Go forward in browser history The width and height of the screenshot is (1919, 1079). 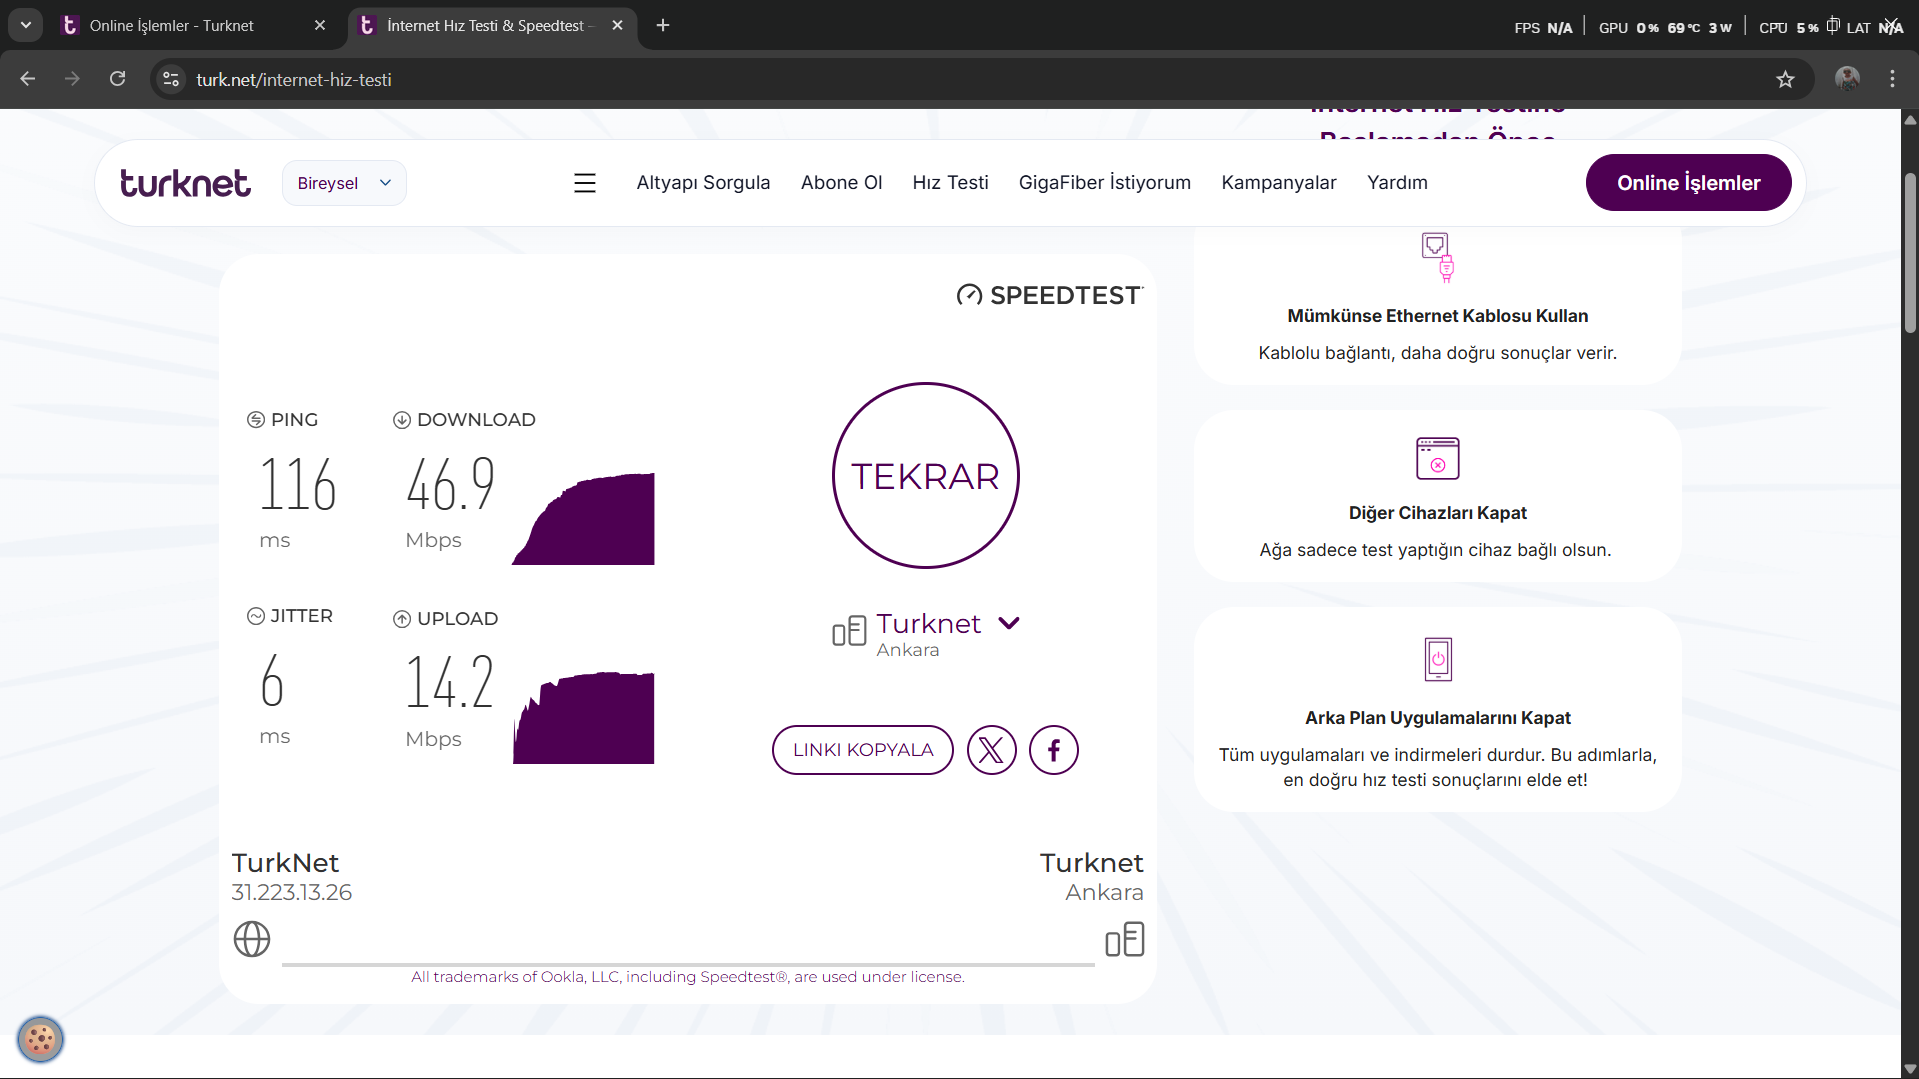click(x=72, y=79)
